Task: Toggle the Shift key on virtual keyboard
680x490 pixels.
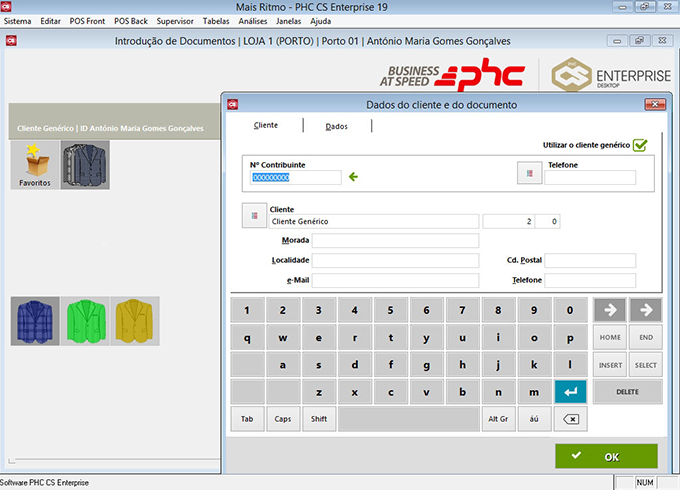Action: (x=319, y=419)
